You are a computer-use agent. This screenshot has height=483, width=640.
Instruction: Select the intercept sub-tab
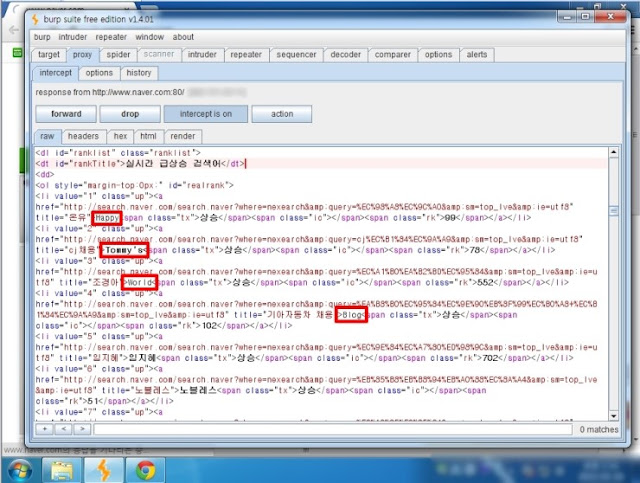coord(56,73)
